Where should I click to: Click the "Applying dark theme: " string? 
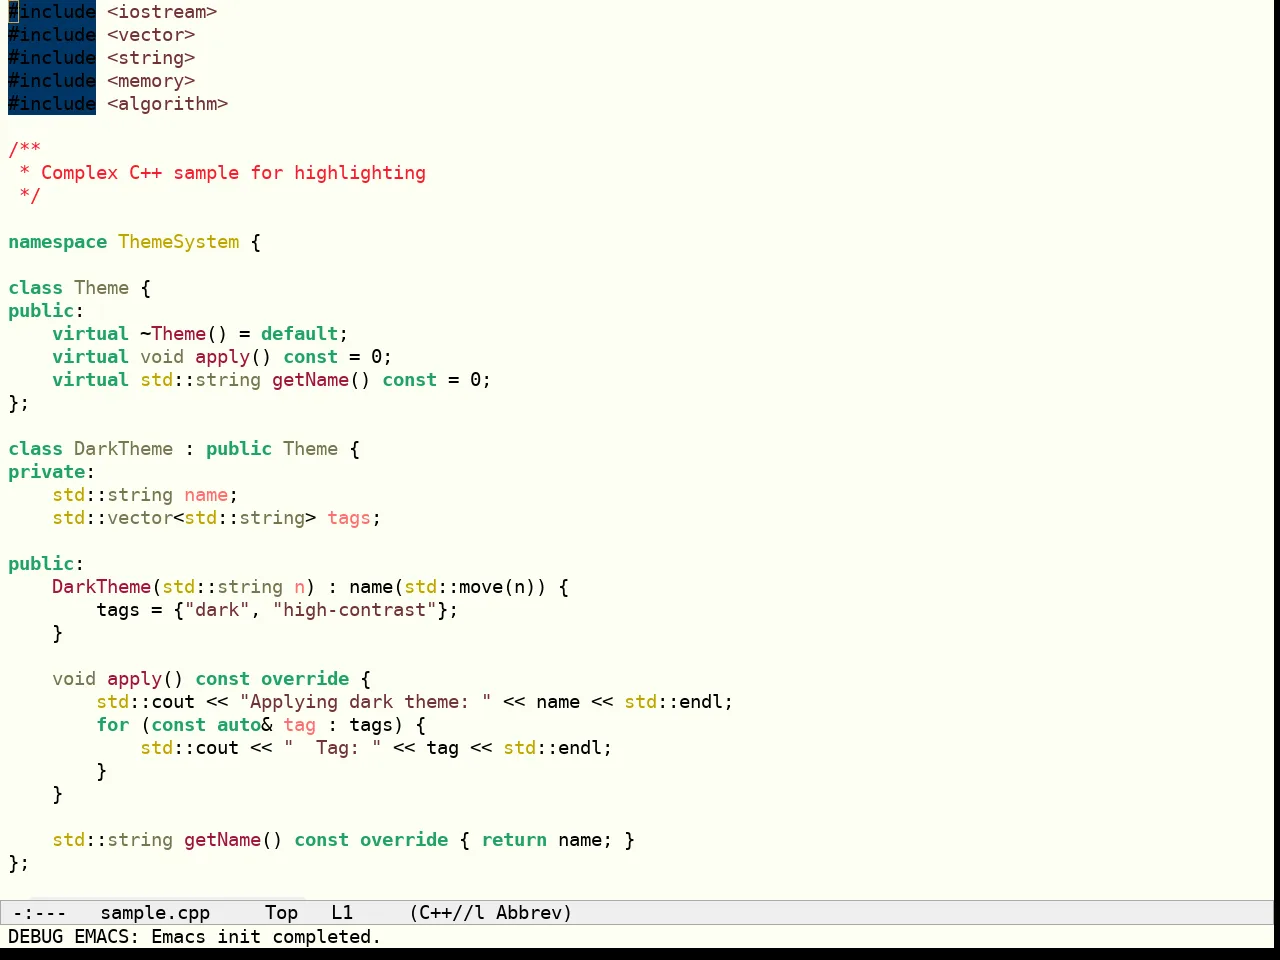[x=365, y=702]
